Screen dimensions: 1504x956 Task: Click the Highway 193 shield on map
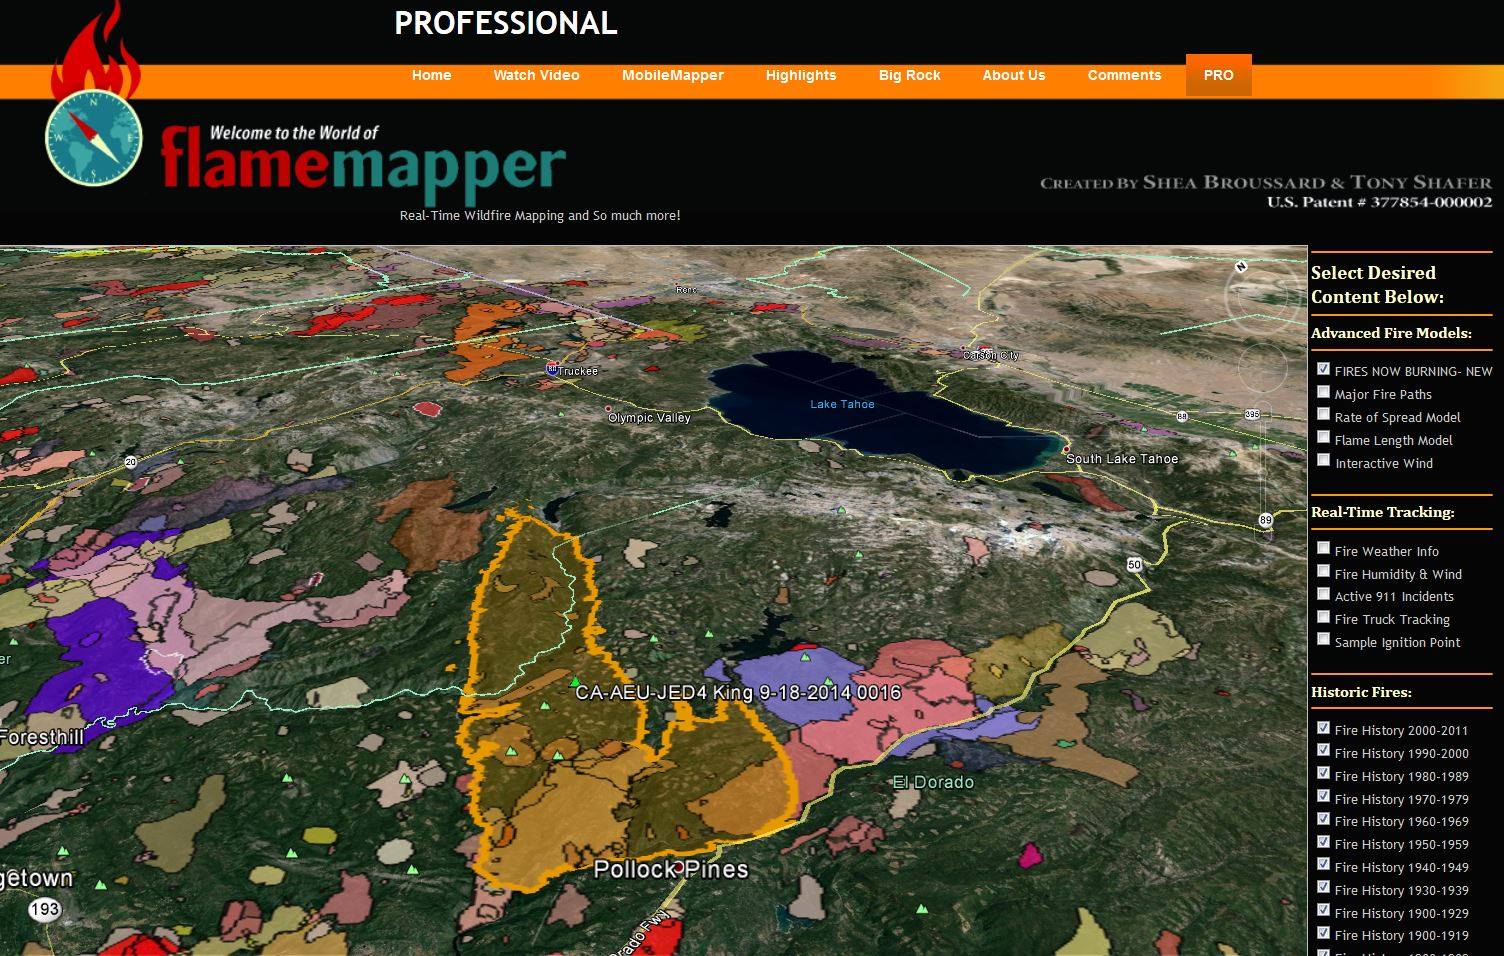[45, 909]
